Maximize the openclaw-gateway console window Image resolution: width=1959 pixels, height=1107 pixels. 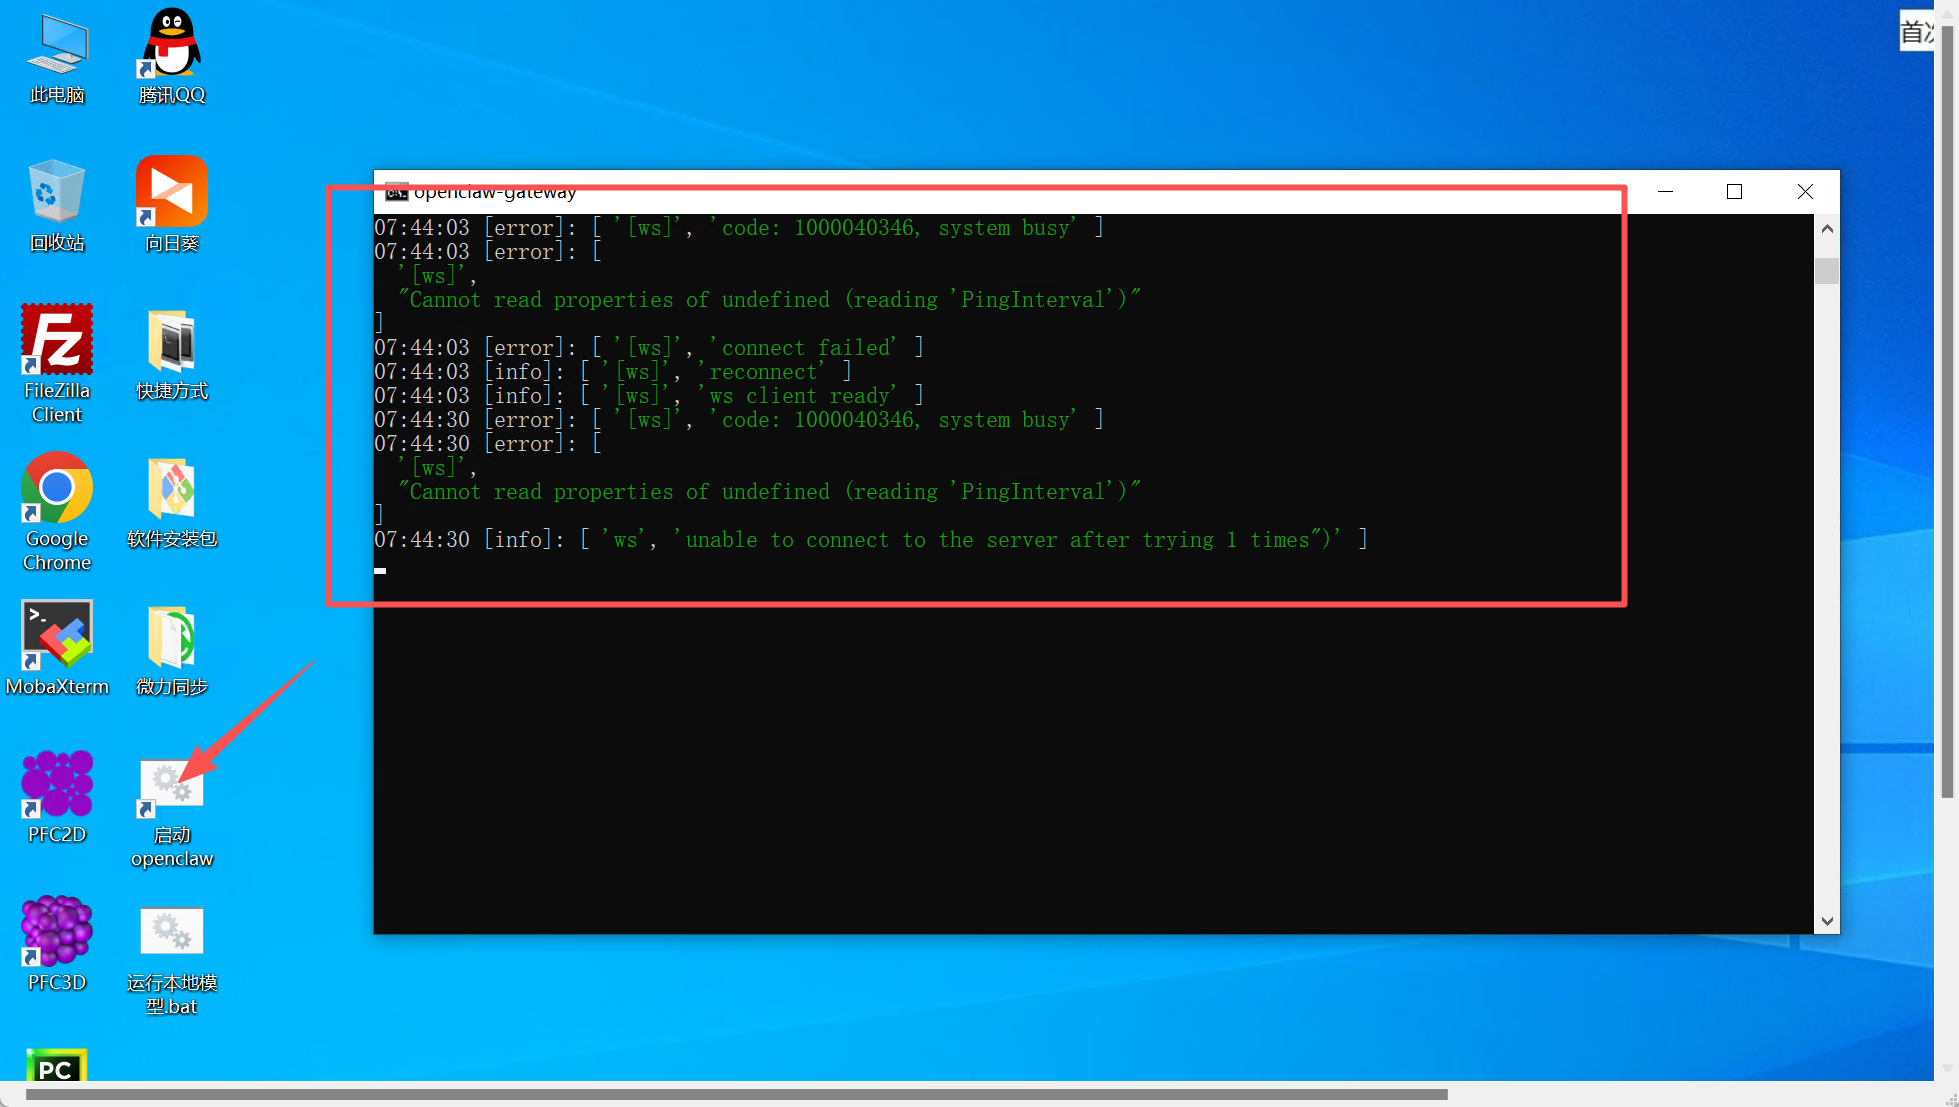pyautogui.click(x=1734, y=192)
